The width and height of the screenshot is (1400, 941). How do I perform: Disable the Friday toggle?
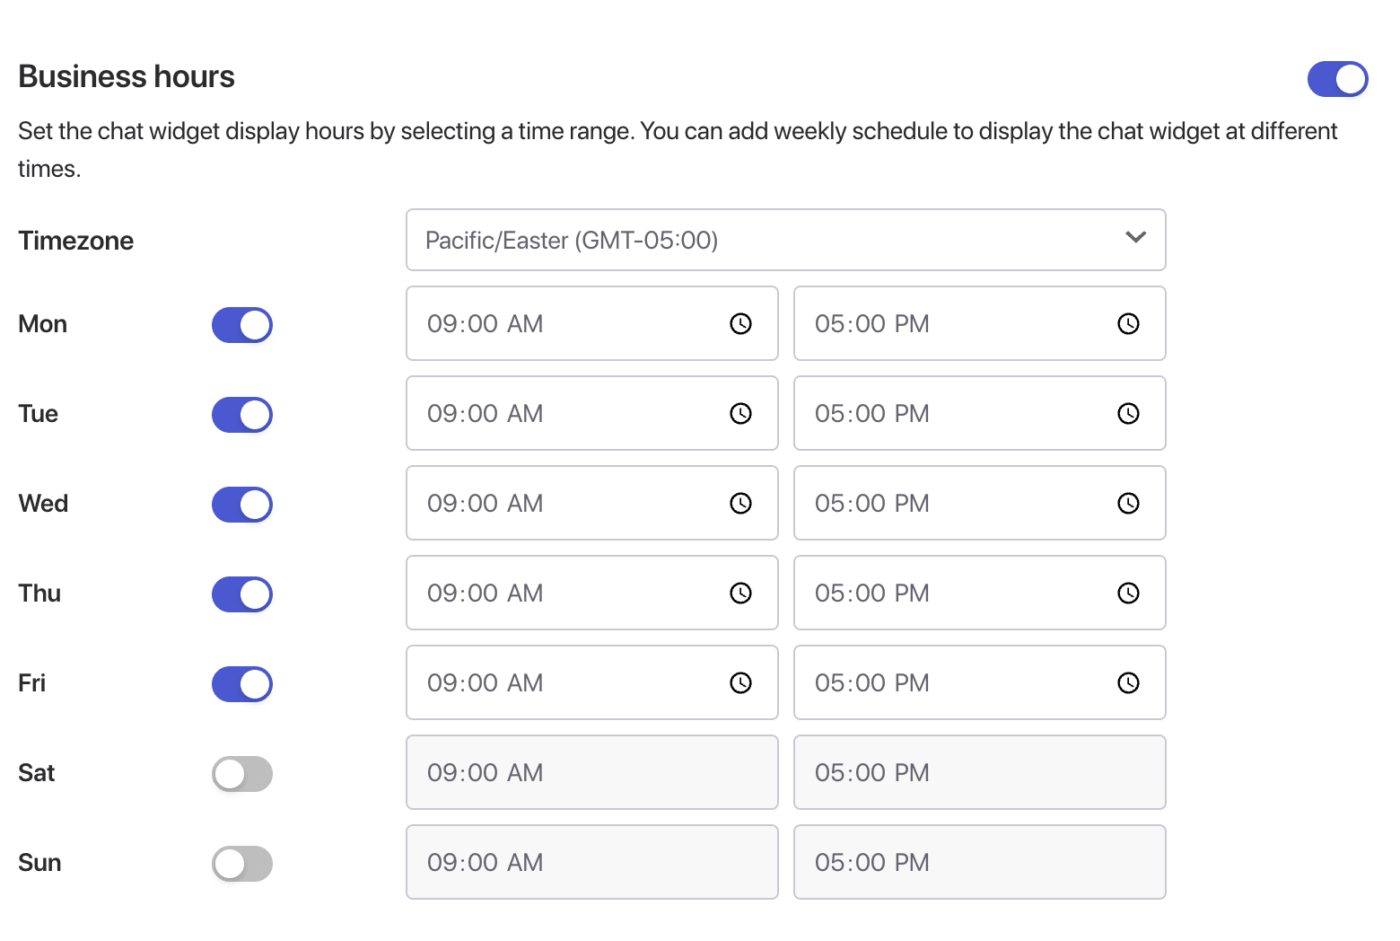[x=242, y=685]
